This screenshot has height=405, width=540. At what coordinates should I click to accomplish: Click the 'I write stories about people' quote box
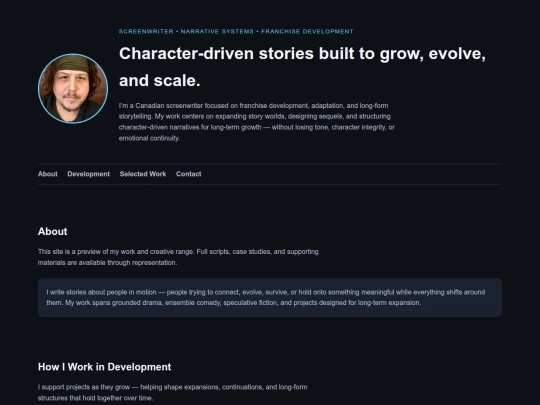(270, 298)
